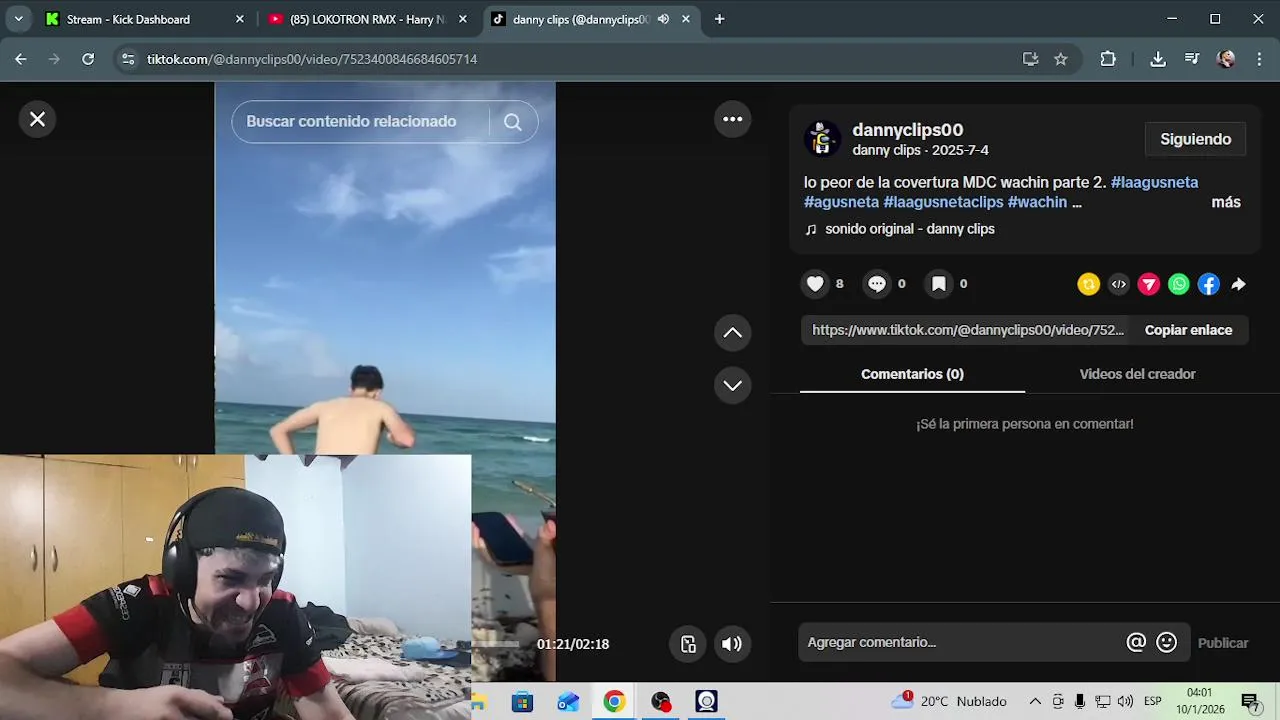Share the video to WhatsApp
Screen dimensions: 1280x720
pos(1179,285)
